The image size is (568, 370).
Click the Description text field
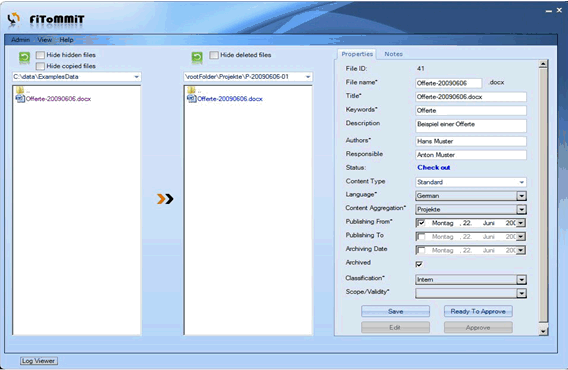tap(471, 126)
